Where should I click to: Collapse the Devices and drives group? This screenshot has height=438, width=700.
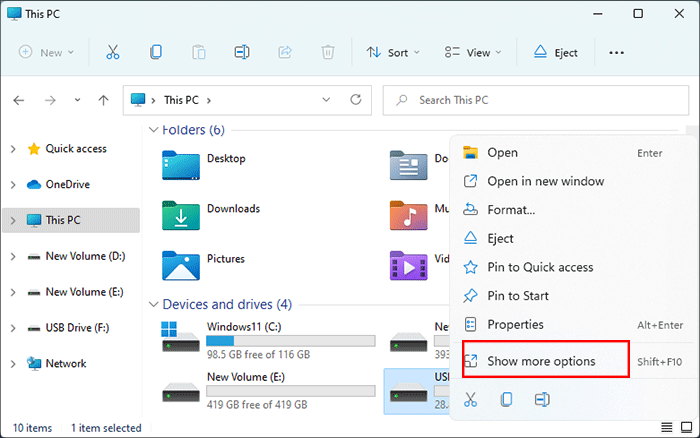pyautogui.click(x=153, y=304)
